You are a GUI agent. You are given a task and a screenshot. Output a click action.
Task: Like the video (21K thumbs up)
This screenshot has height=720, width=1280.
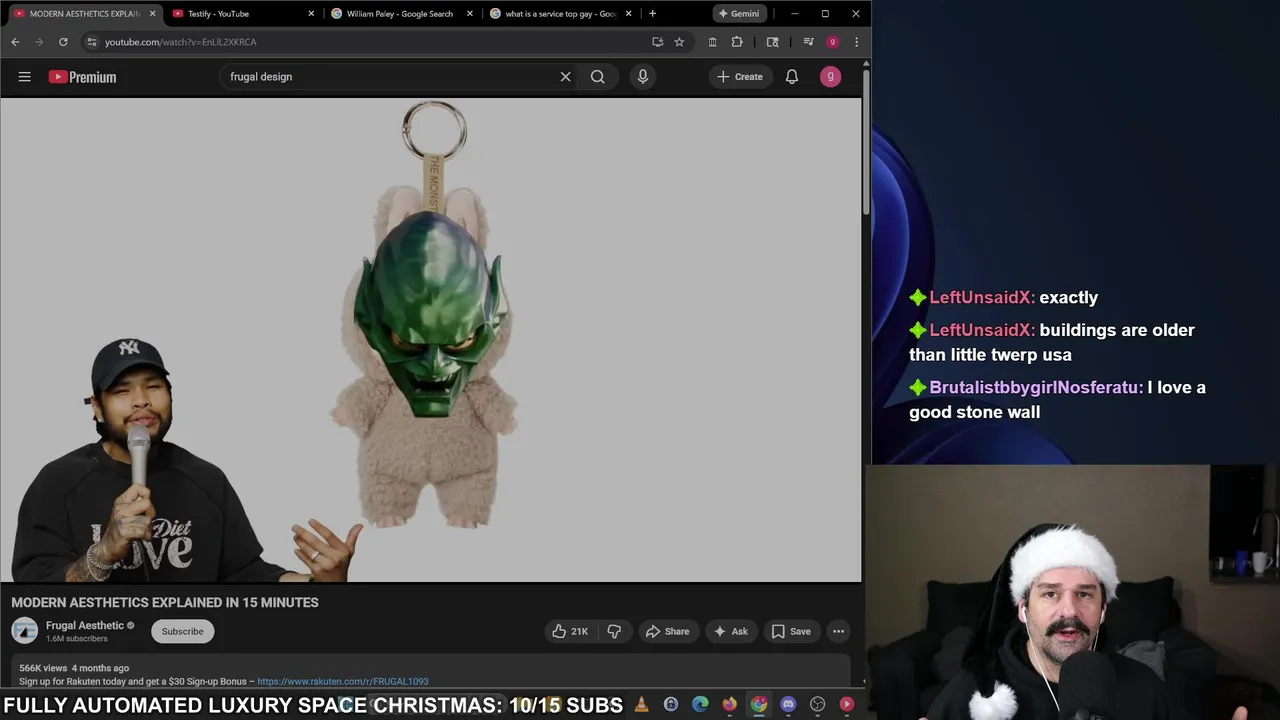569,631
